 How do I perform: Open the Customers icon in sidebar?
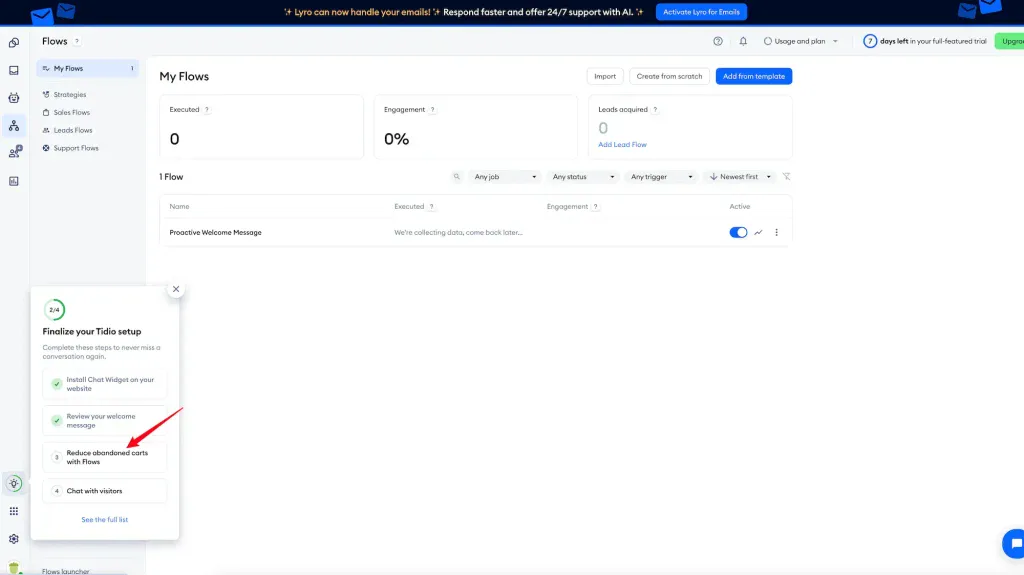(x=15, y=153)
